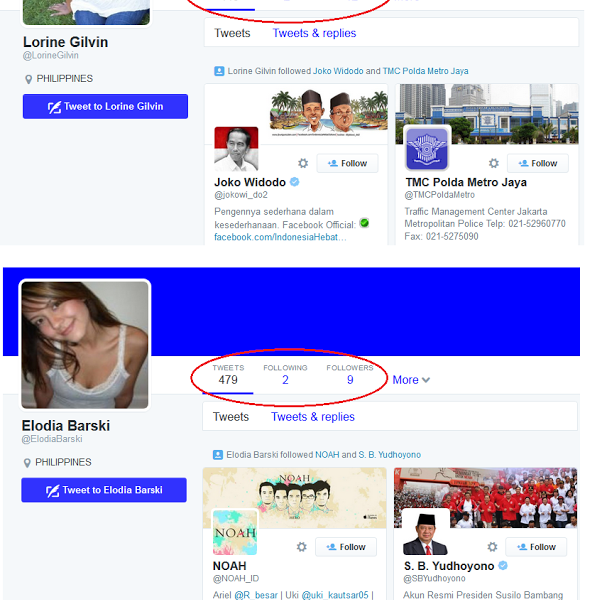
Task: Open S. B. Yudhoyono avatar photo
Action: pyautogui.click(x=425, y=532)
